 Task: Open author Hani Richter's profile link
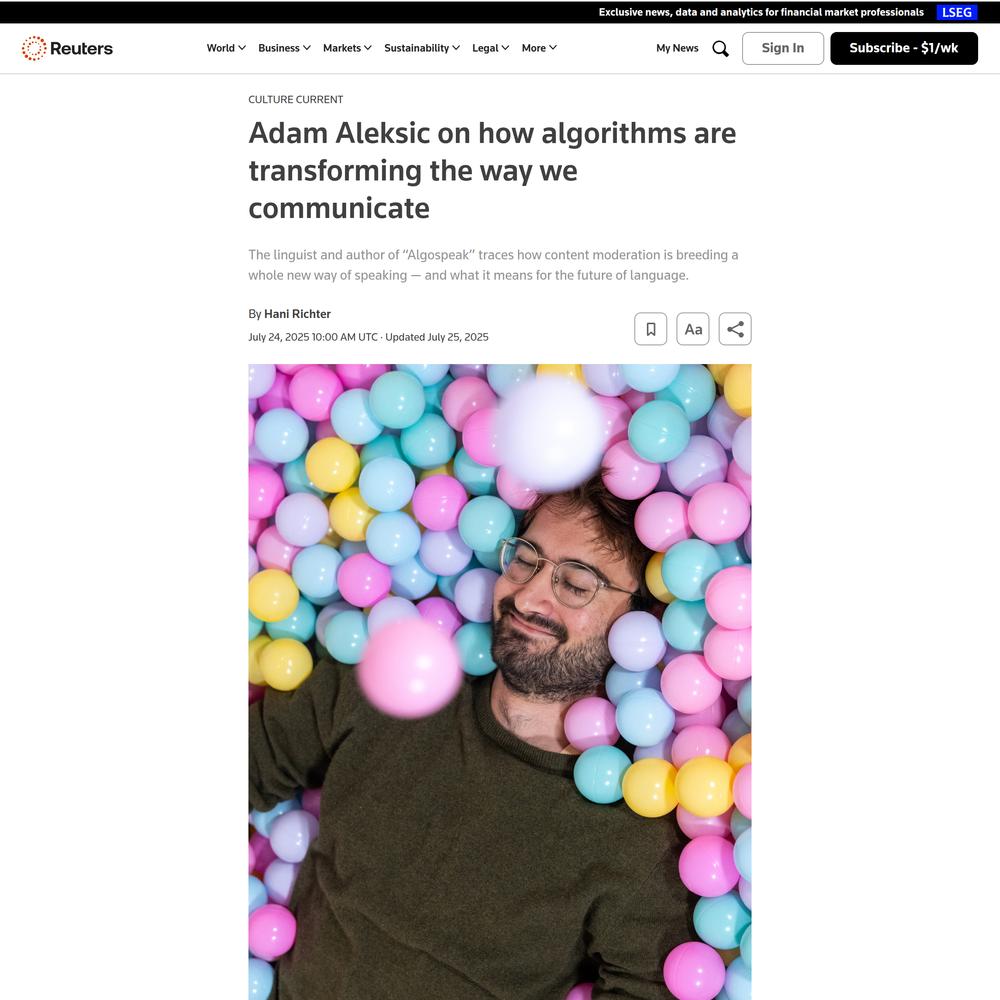click(297, 314)
